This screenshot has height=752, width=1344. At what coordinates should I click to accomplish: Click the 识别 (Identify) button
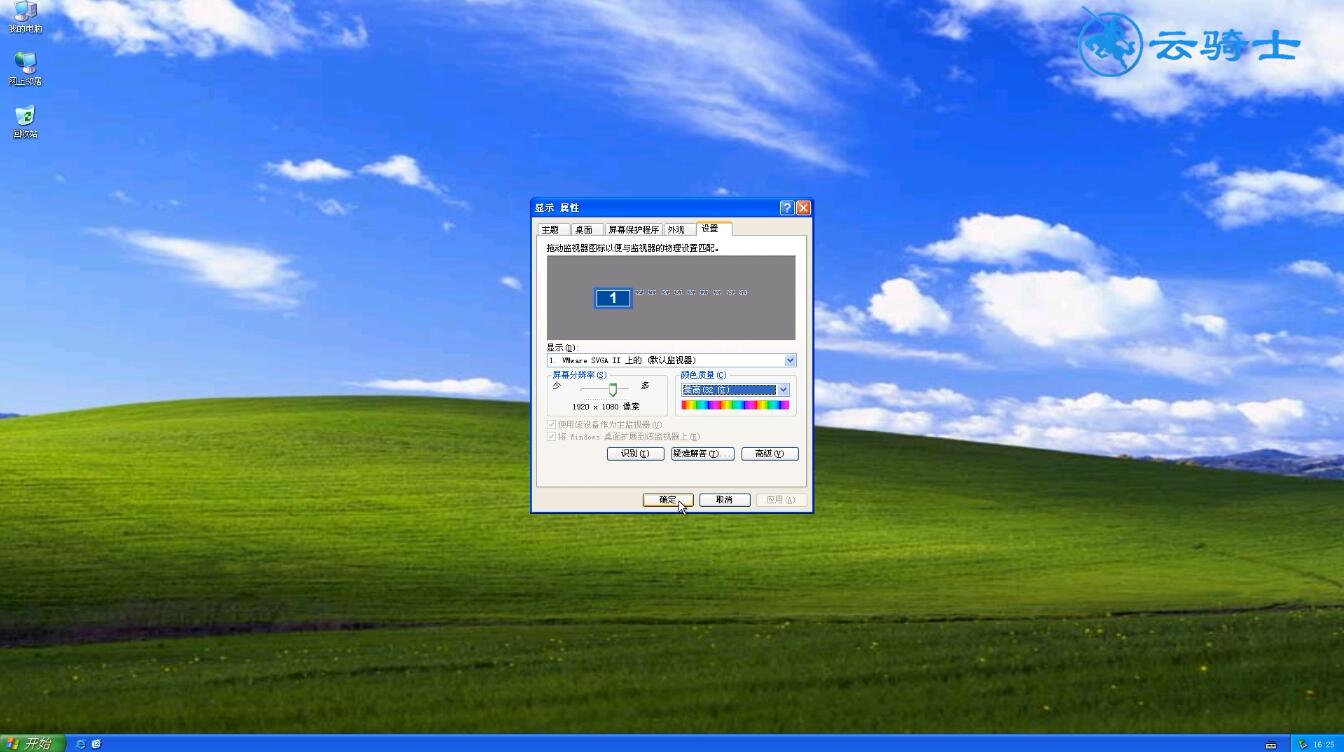pos(635,454)
